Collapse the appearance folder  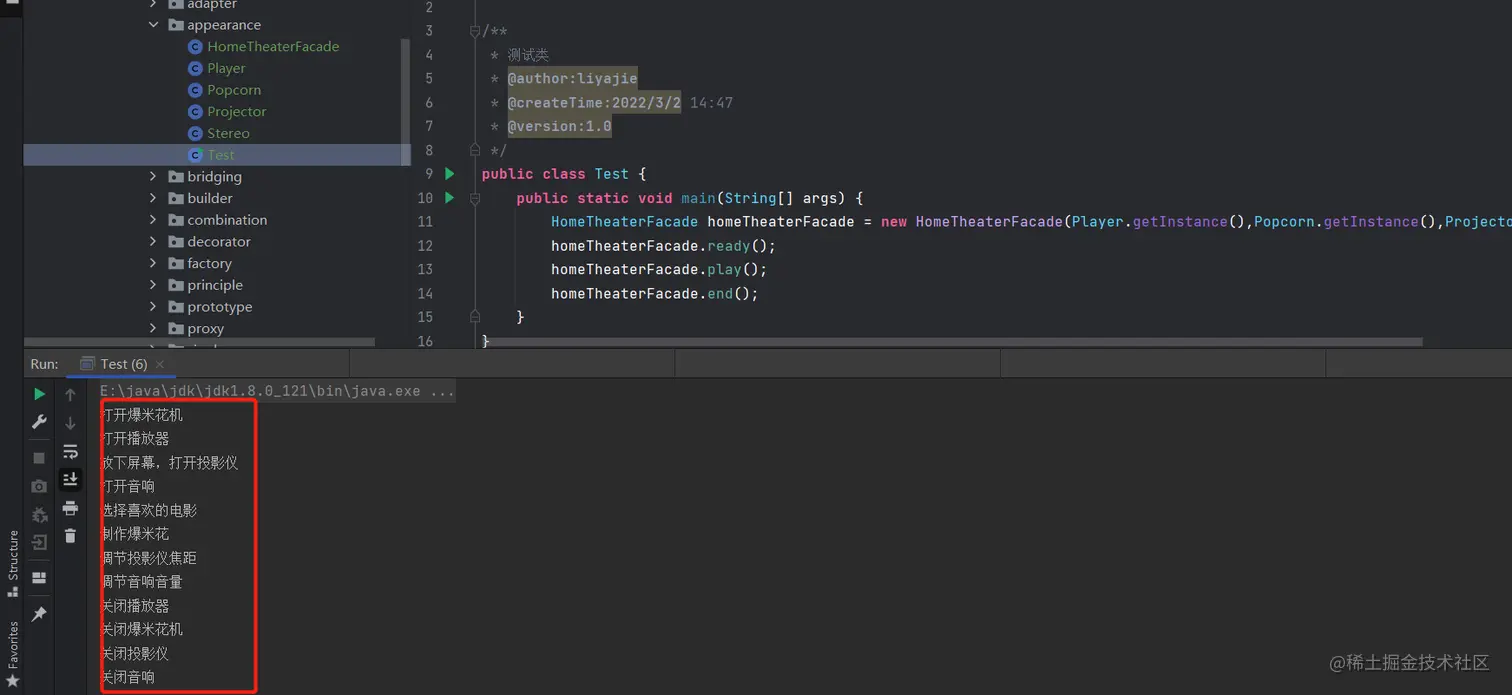(153, 25)
